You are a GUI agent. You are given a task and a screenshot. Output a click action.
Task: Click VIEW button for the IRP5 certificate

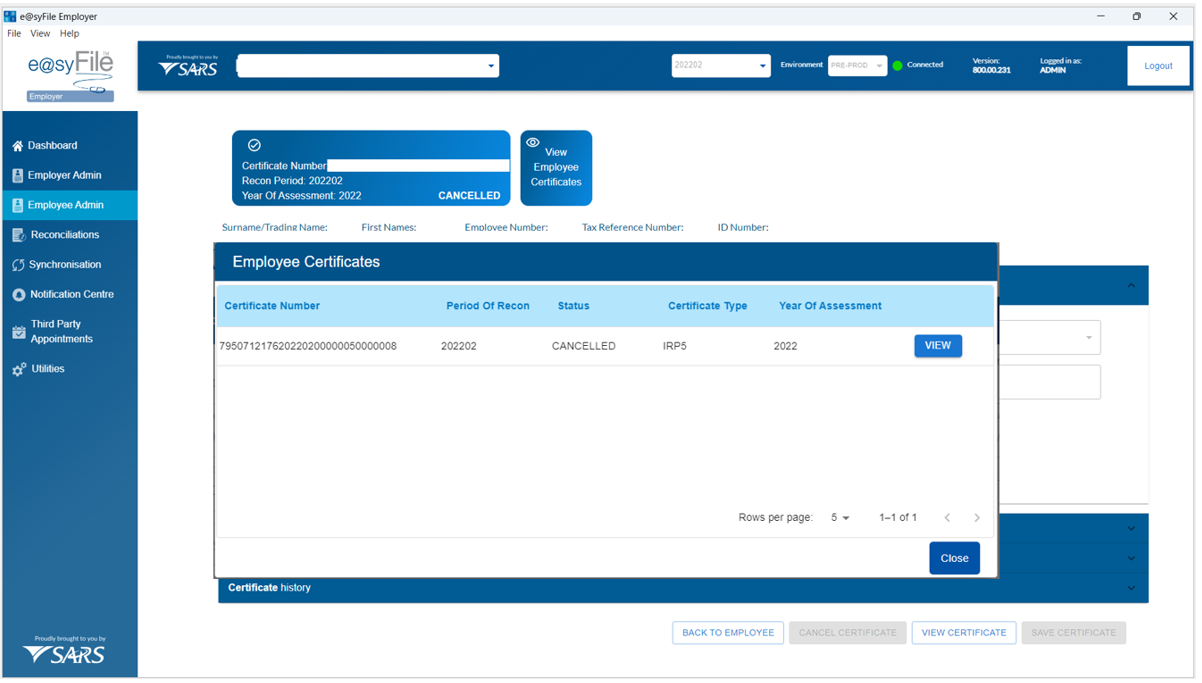coord(937,346)
